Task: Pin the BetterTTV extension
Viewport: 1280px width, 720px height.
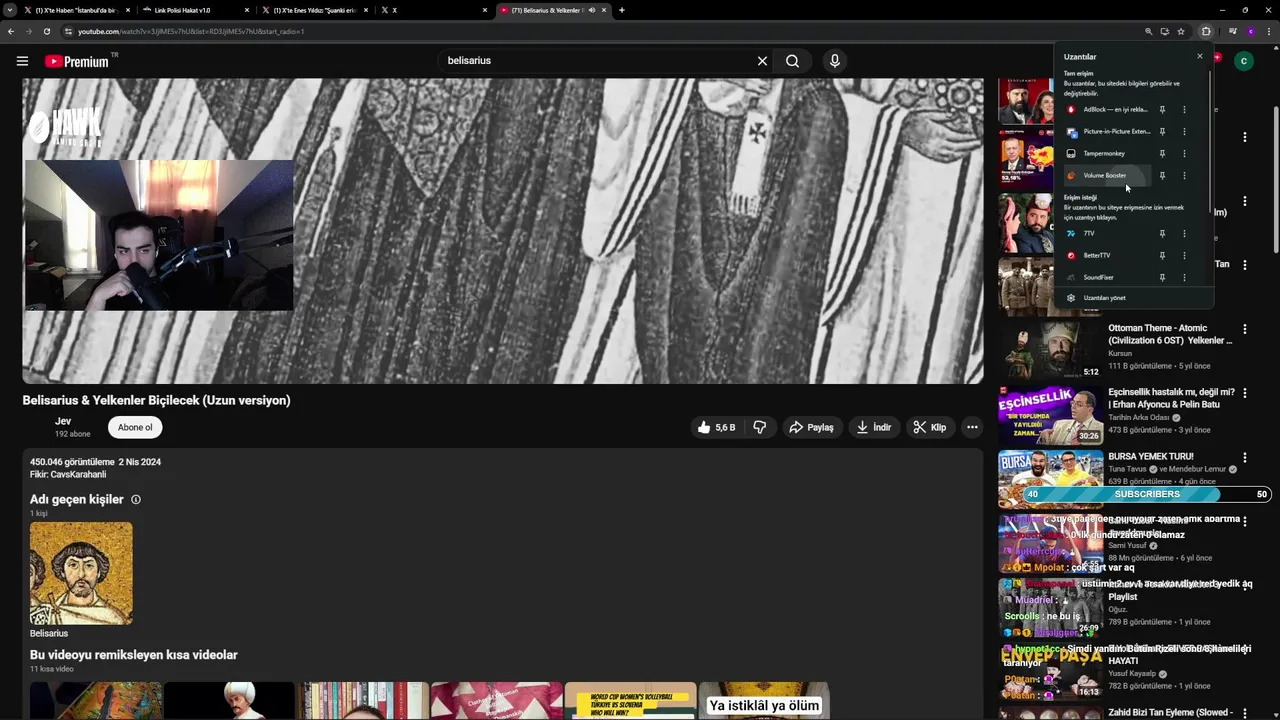Action: tap(1162, 255)
